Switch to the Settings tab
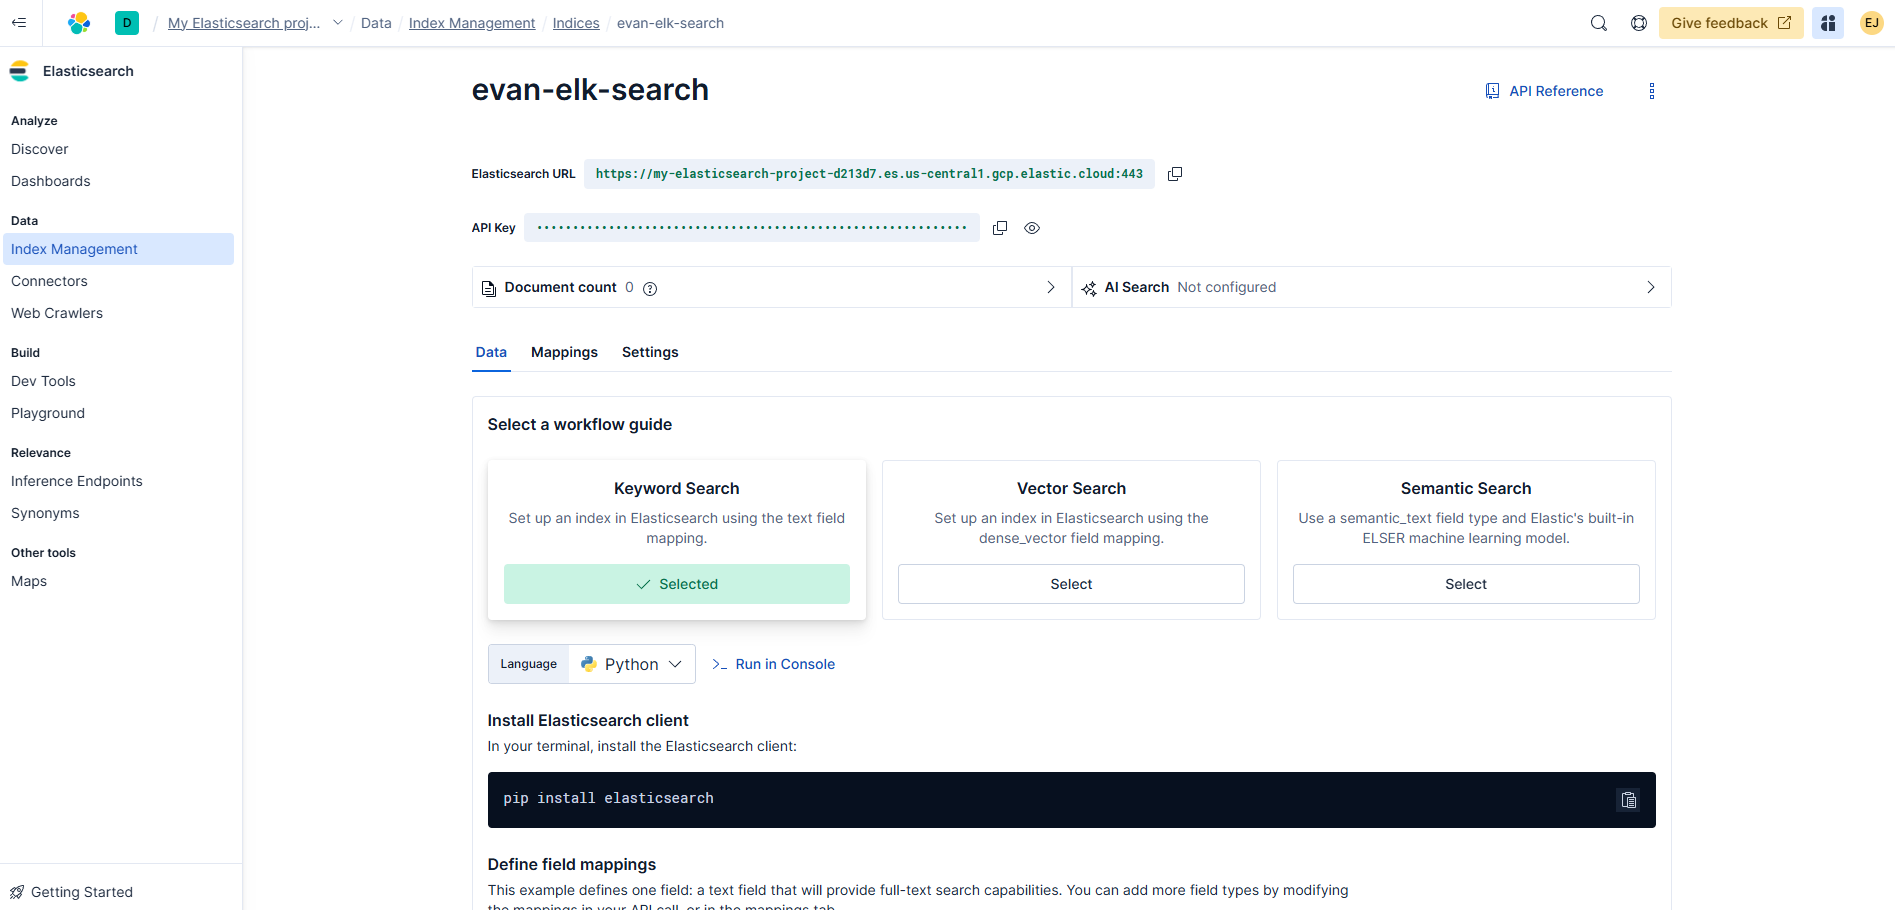Screen dimensions: 1895x910 click(650, 352)
